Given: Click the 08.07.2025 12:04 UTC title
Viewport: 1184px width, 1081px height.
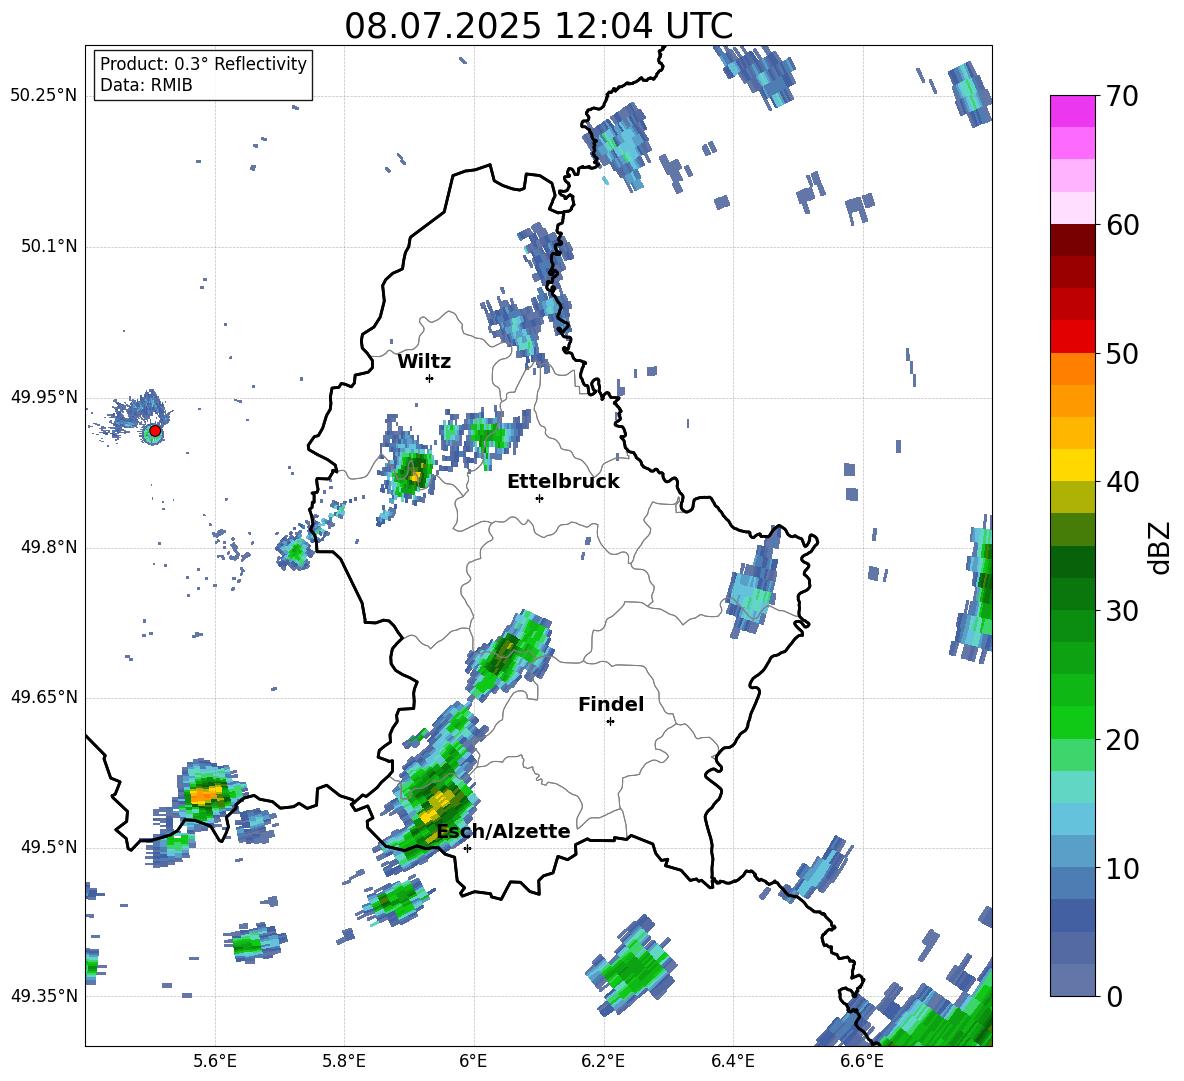Looking at the screenshot, I should 538,26.
